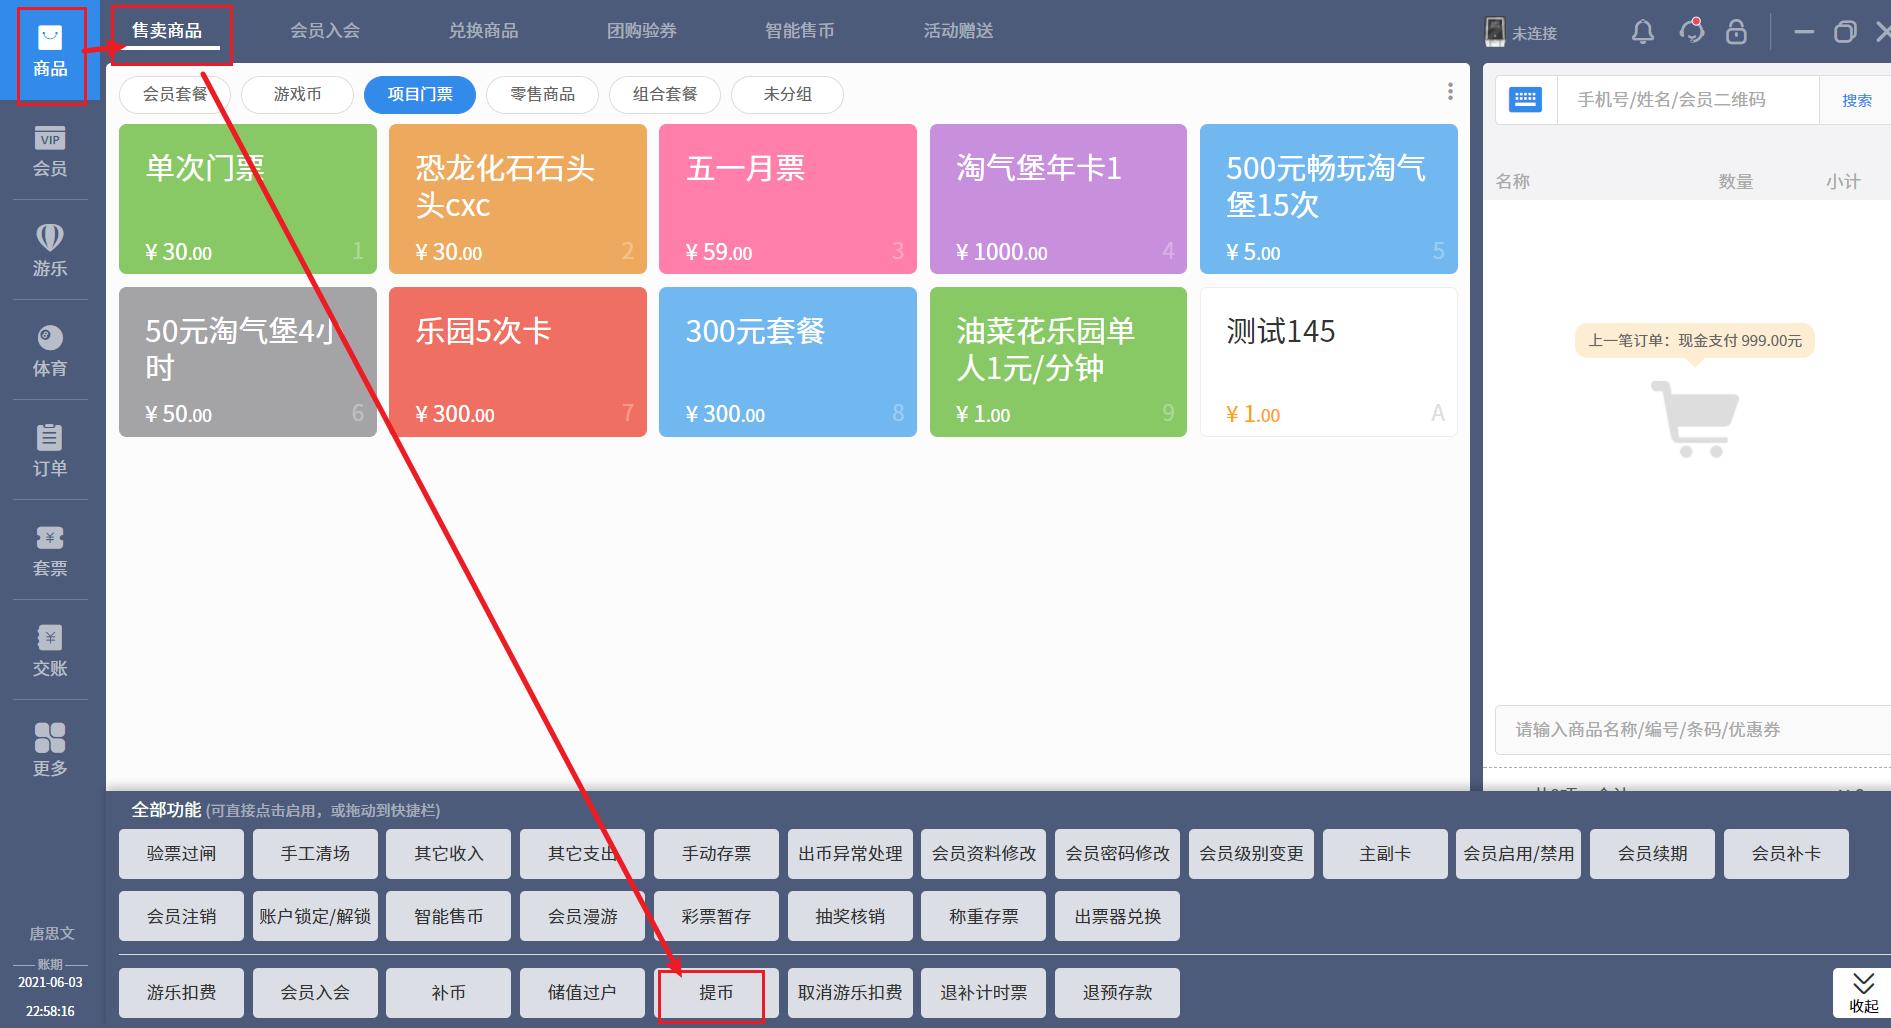This screenshot has height=1028, width=1891.
Task: Open the 套票 sidebar section
Action: (50, 551)
